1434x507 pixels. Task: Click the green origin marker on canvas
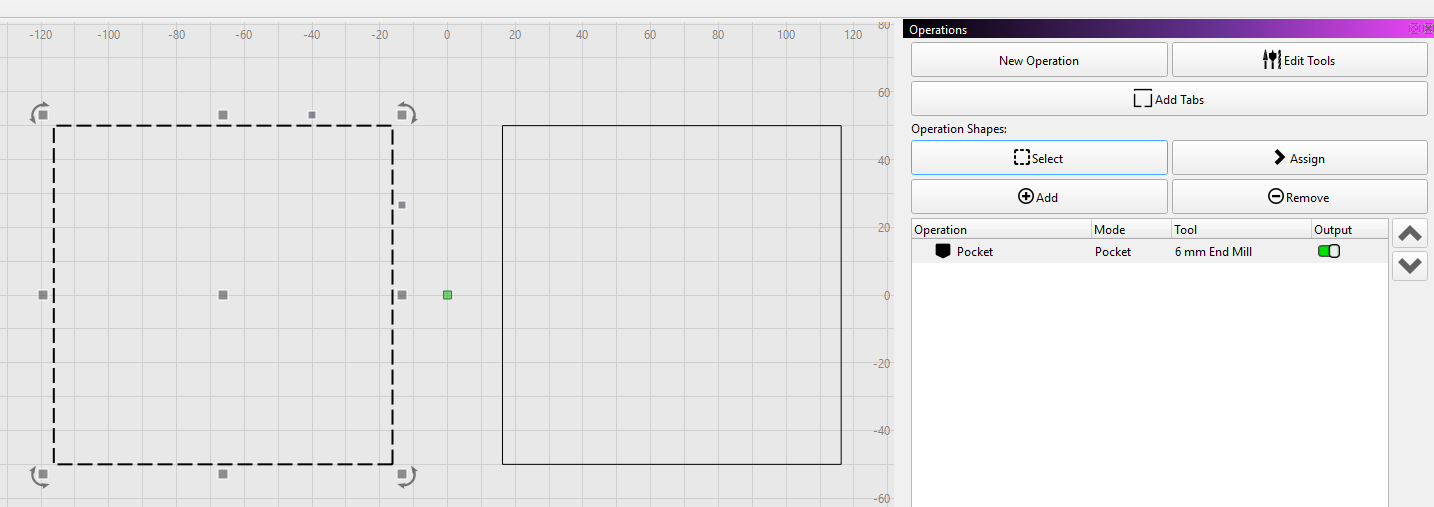pyautogui.click(x=447, y=295)
